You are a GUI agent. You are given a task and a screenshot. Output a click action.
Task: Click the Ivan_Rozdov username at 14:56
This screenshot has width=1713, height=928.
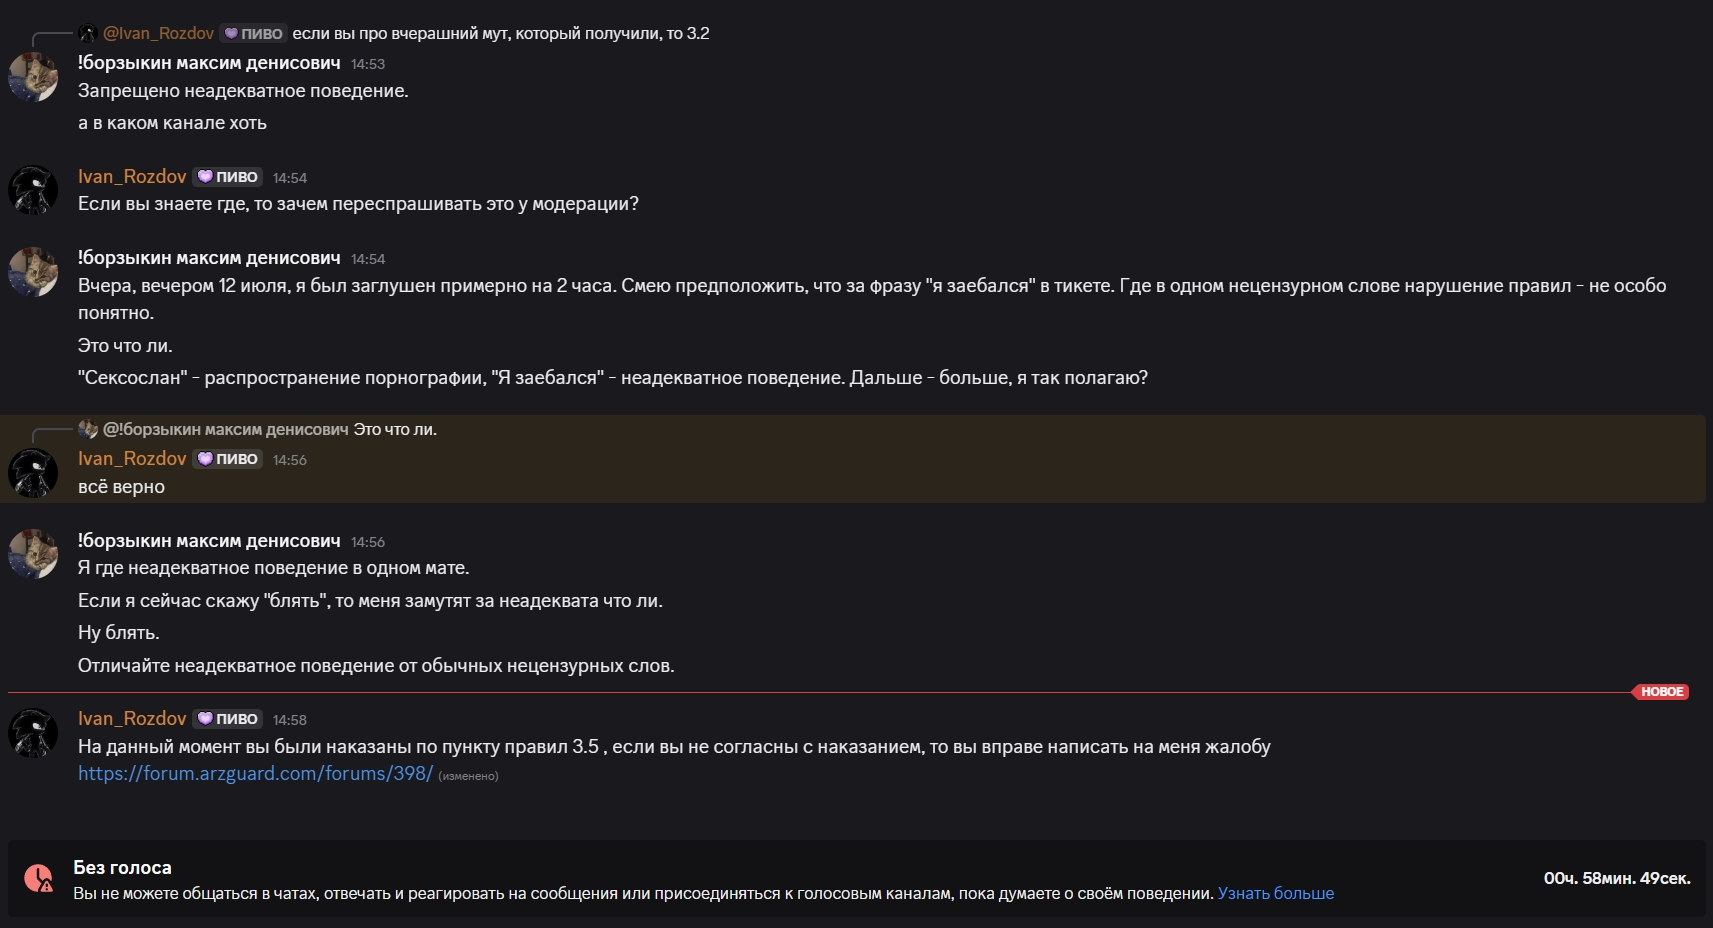click(x=132, y=459)
